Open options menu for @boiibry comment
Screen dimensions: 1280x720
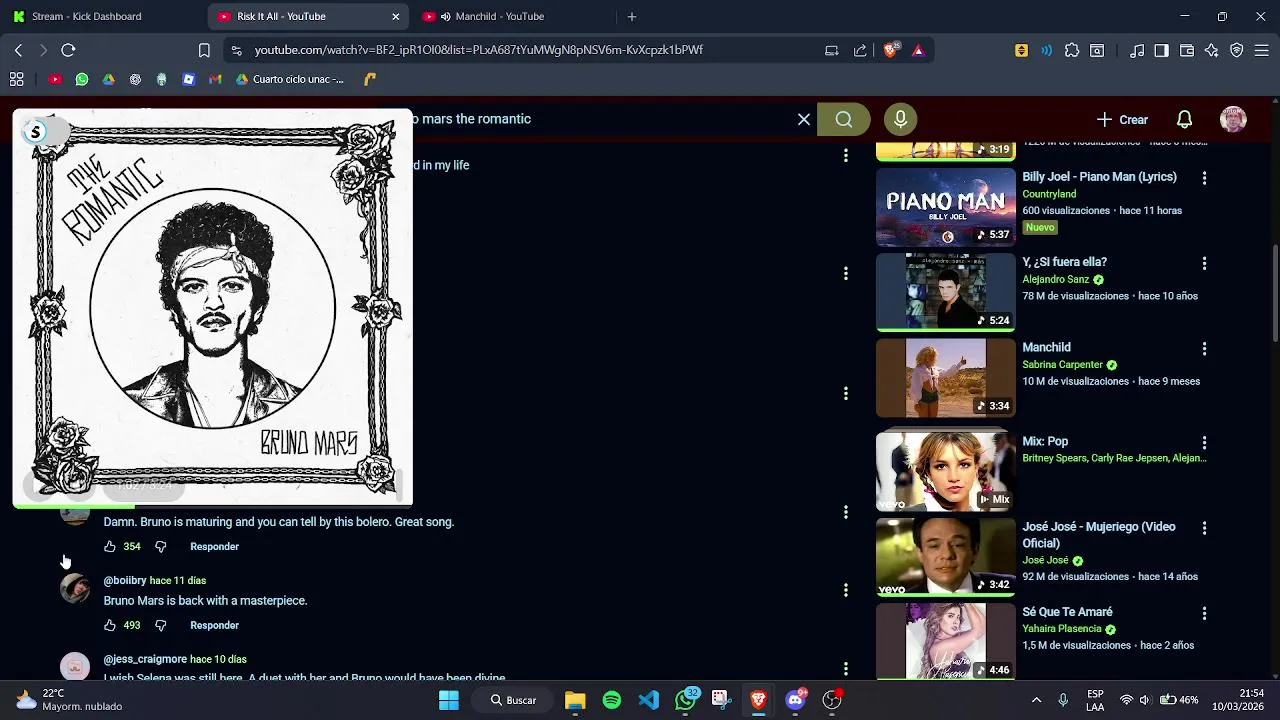pos(846,590)
